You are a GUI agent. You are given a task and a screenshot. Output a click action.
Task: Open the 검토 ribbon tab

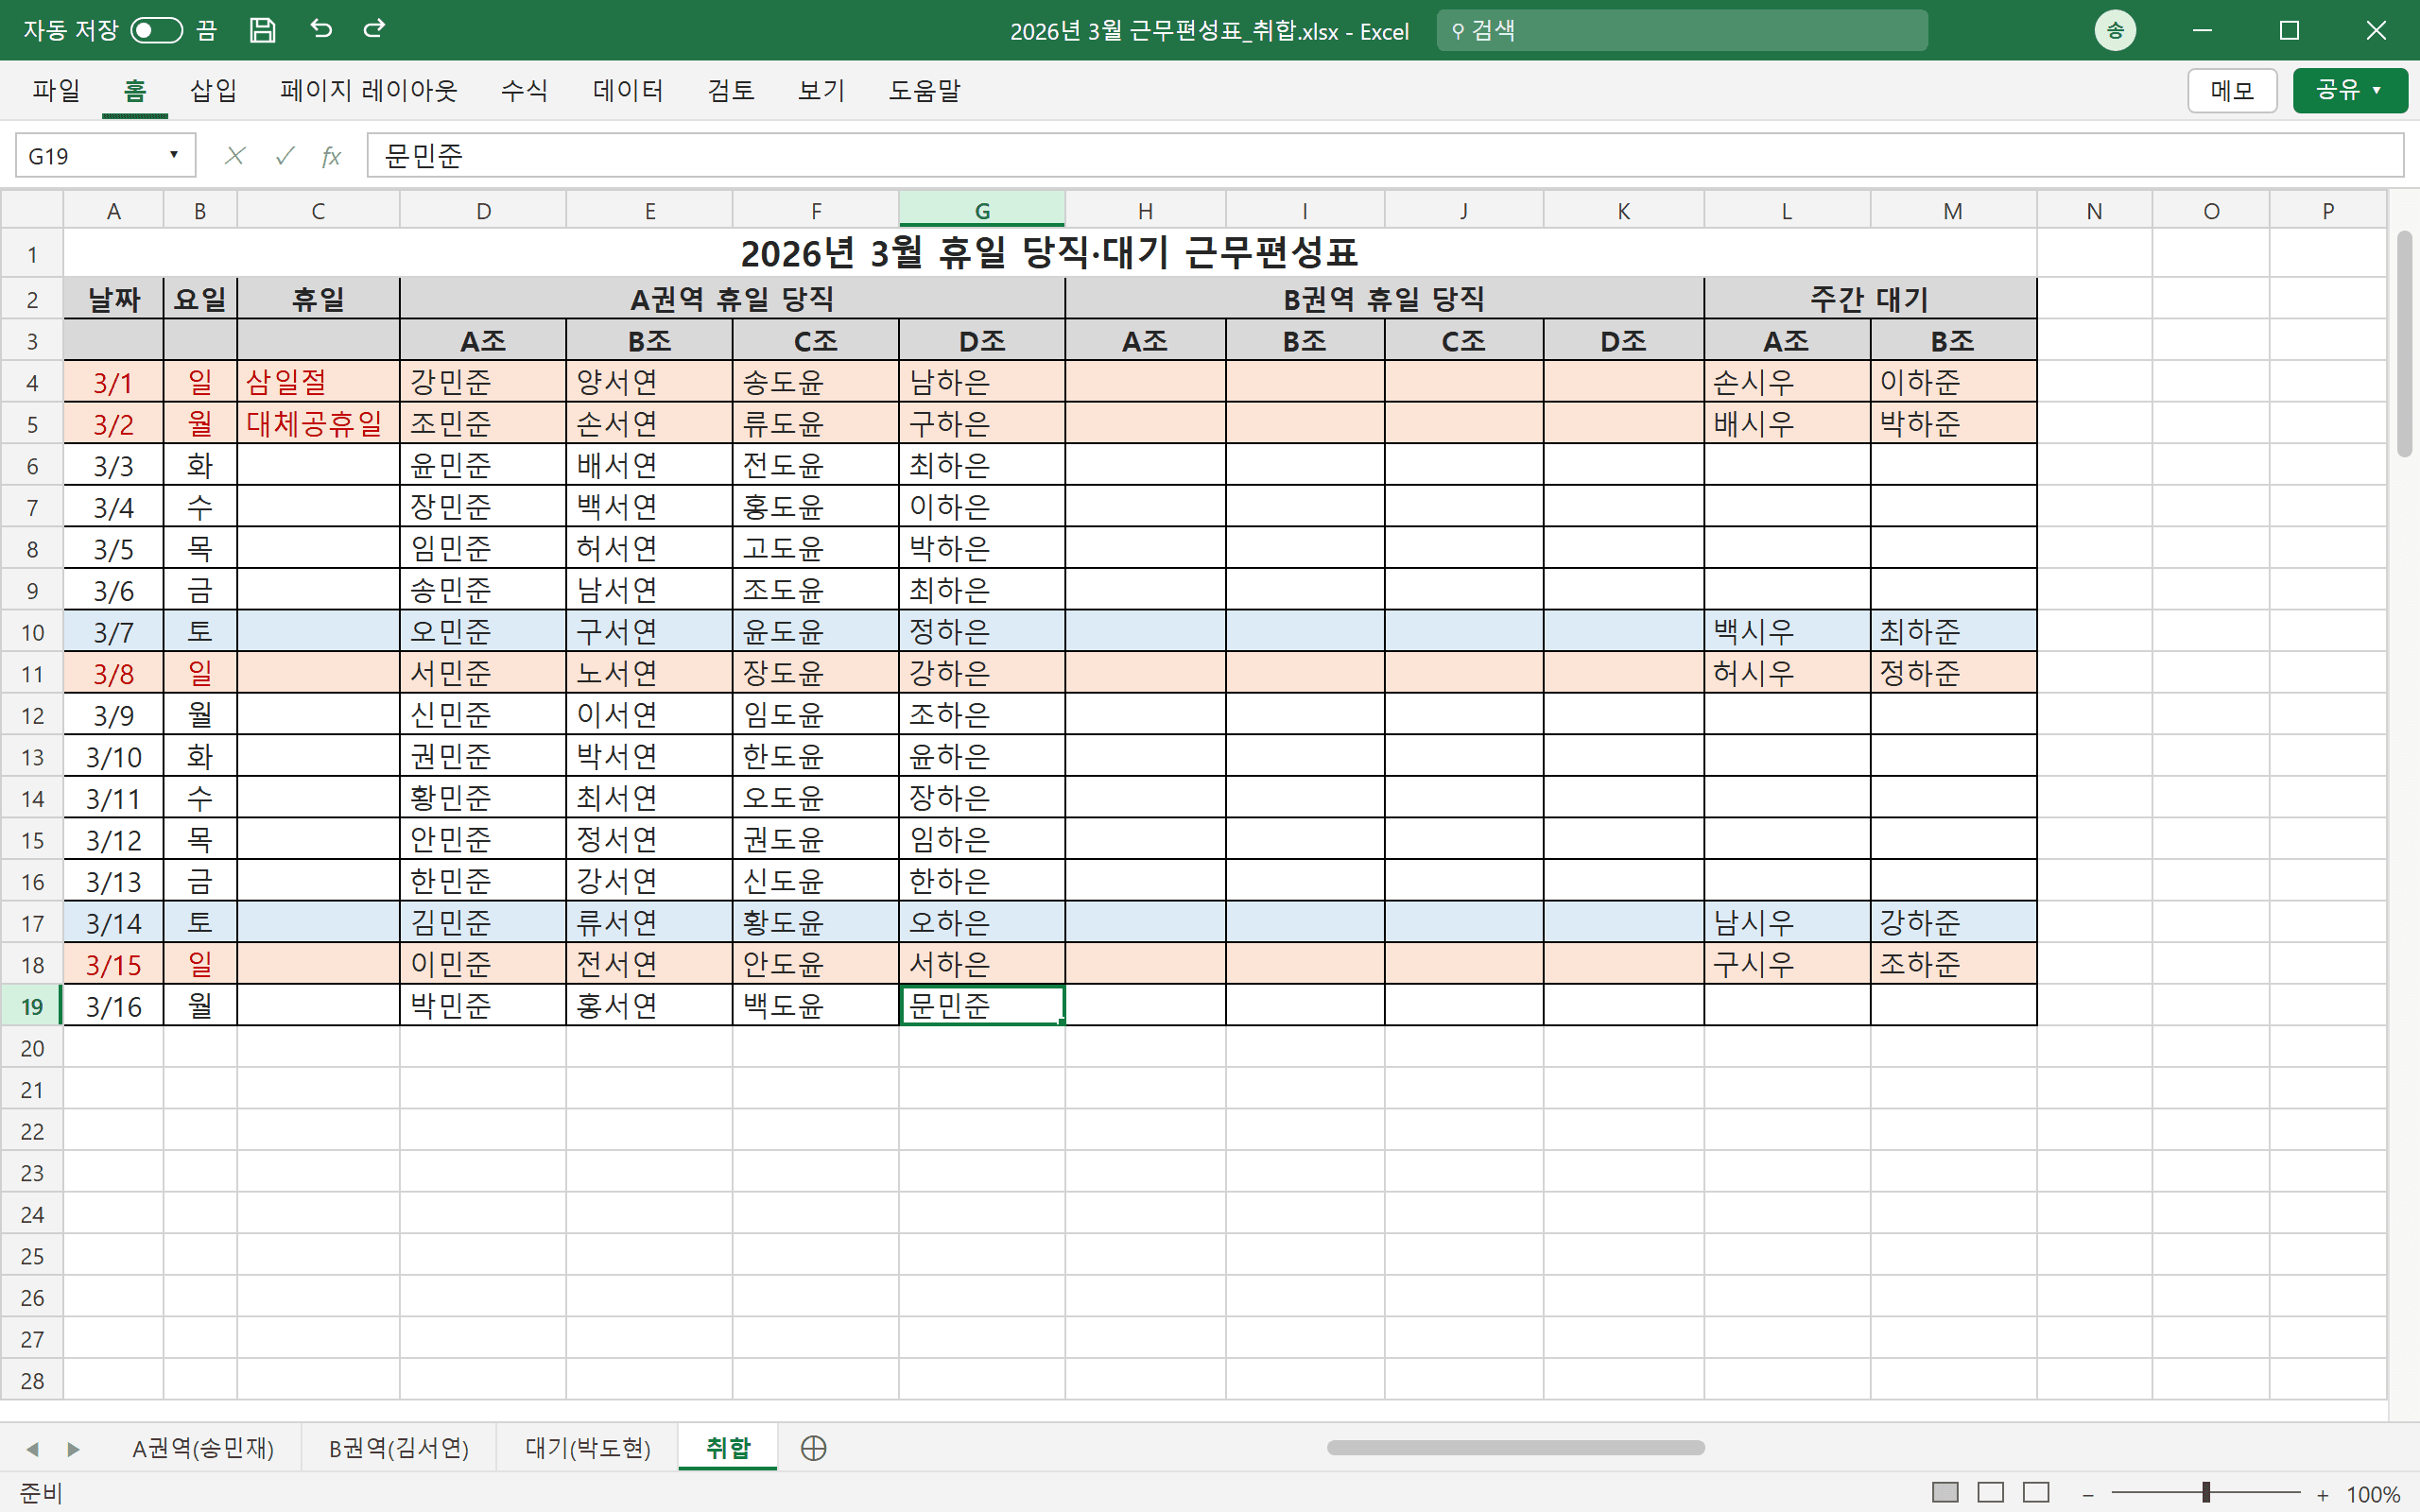tap(731, 90)
